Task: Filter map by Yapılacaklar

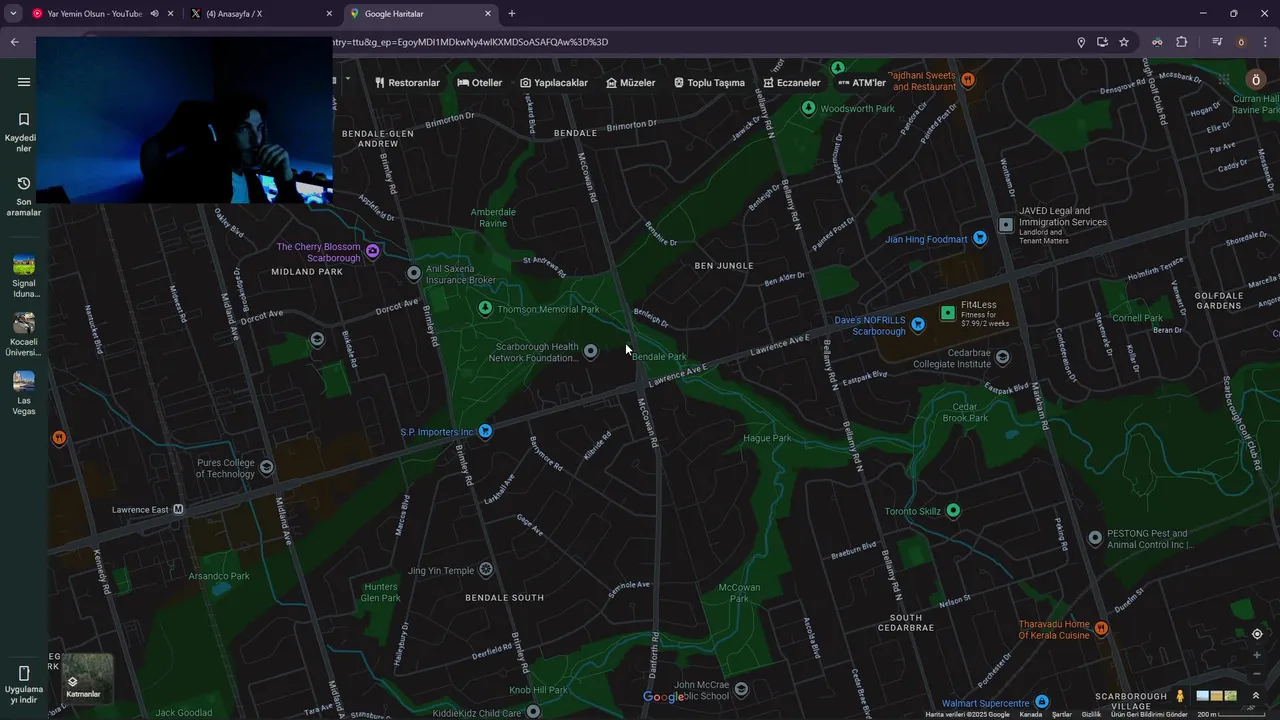Action: (554, 83)
